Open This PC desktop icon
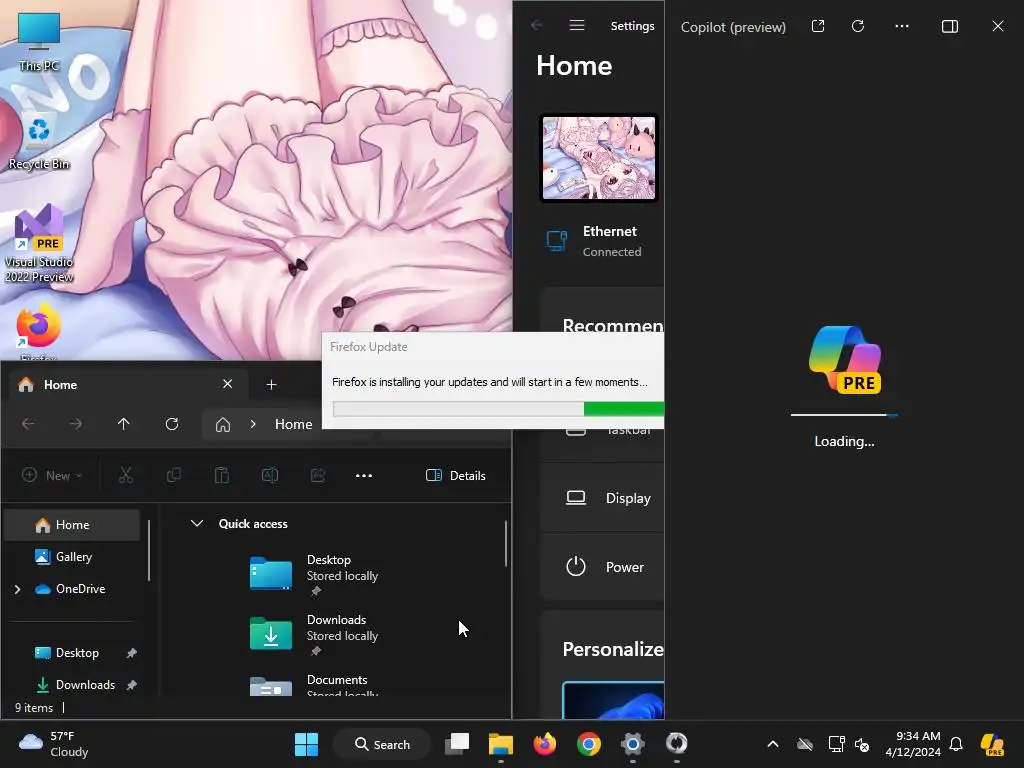This screenshot has height=768, width=1024. tap(39, 42)
